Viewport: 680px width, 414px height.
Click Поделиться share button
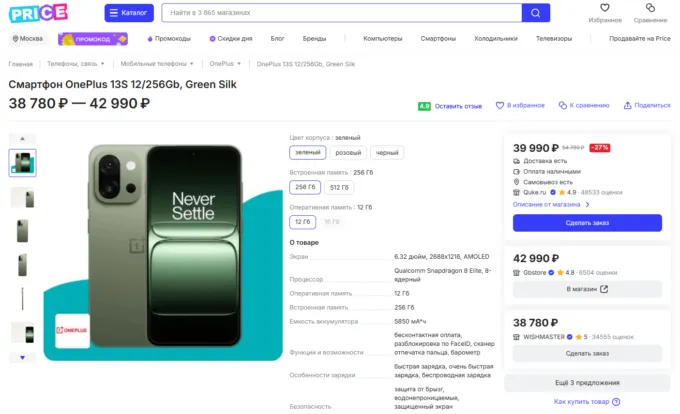point(647,105)
